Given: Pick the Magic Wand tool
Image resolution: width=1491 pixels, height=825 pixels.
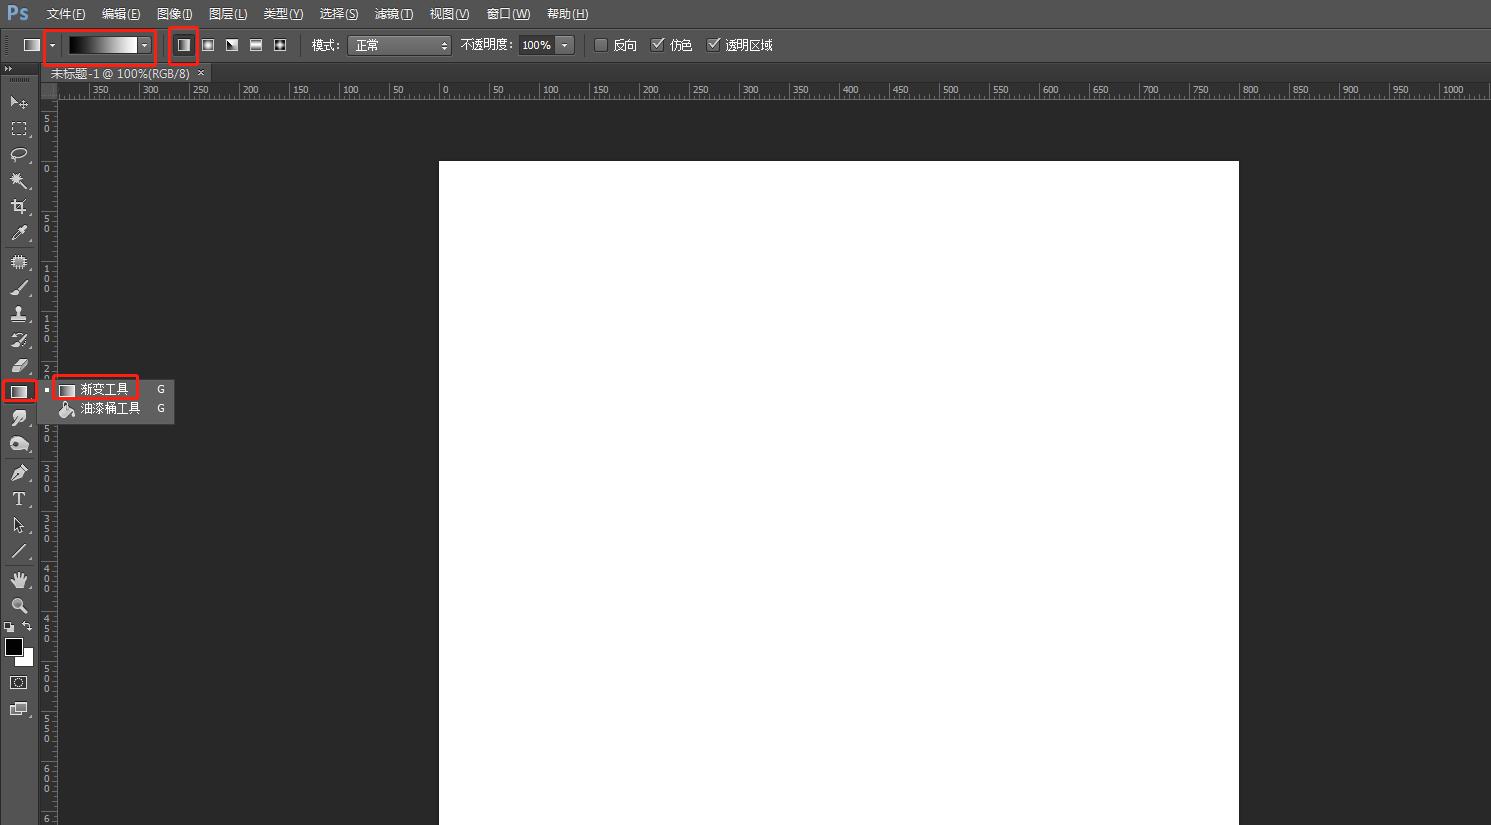Looking at the screenshot, I should point(18,180).
